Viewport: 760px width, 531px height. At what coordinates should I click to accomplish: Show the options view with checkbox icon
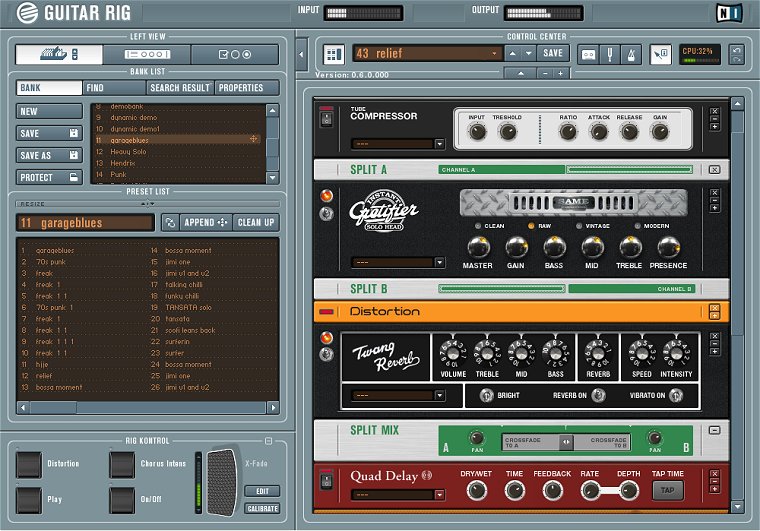[235, 54]
